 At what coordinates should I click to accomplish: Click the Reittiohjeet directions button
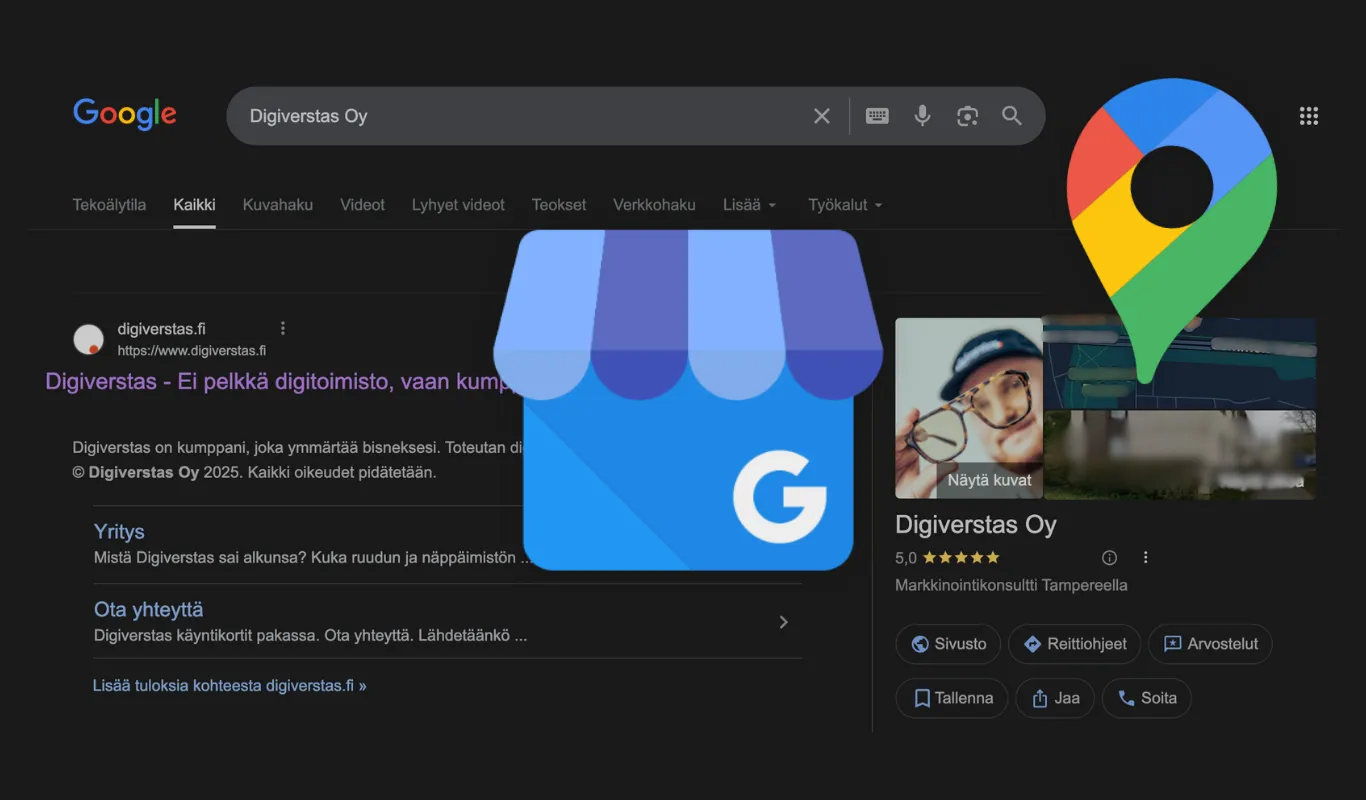pos(1074,644)
